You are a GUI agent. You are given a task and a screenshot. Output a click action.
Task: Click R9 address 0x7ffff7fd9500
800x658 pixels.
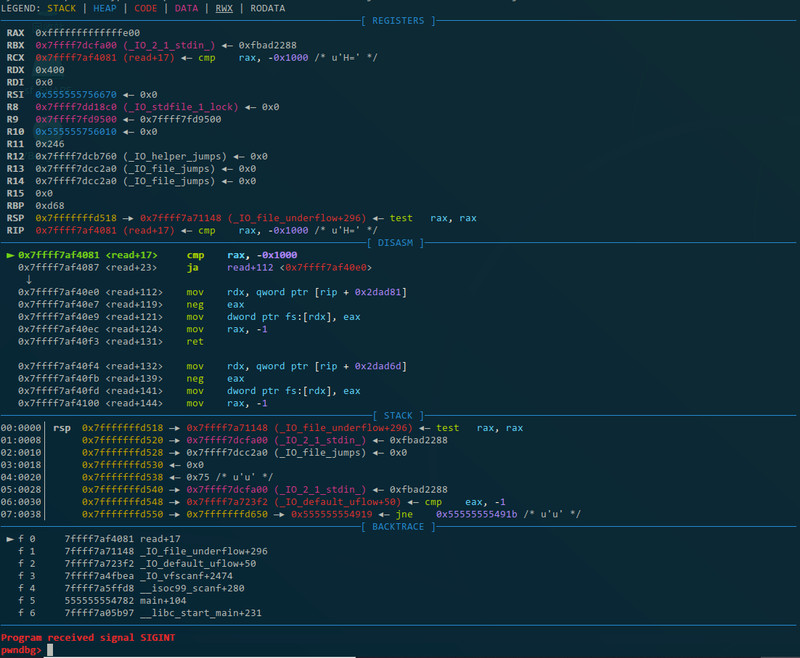(x=76, y=119)
